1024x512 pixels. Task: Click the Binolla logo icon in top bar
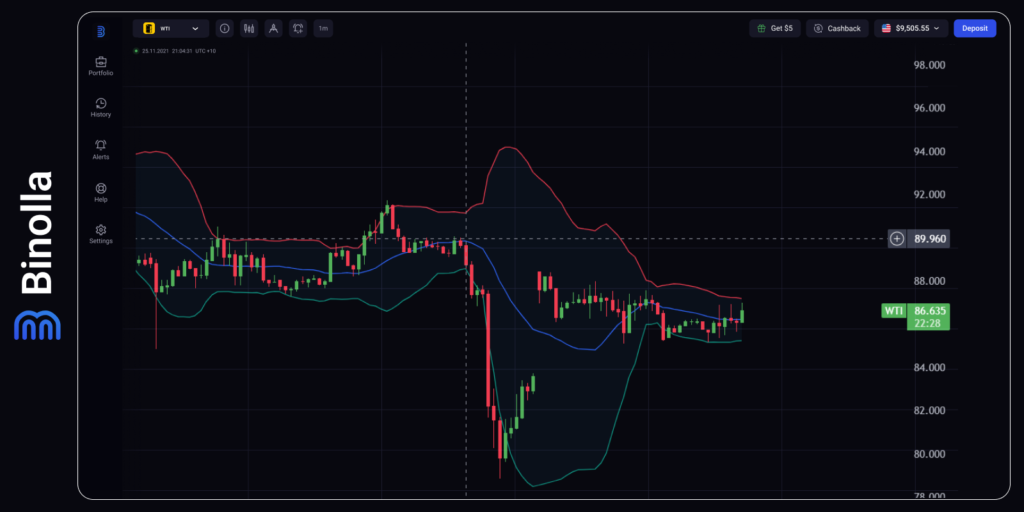(101, 31)
